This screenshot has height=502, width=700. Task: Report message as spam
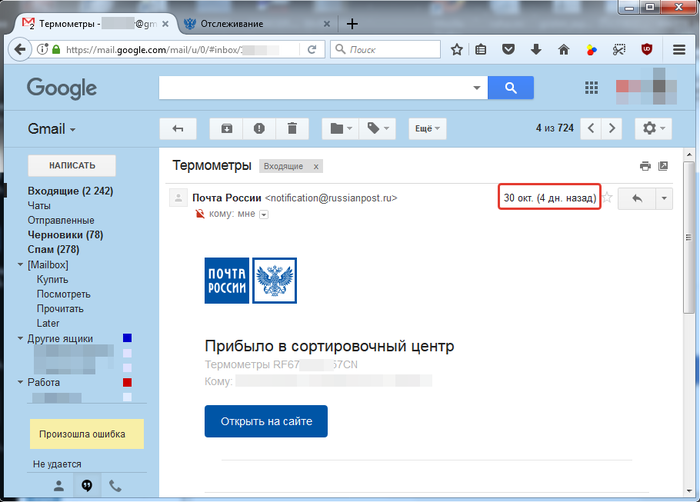[x=259, y=128]
